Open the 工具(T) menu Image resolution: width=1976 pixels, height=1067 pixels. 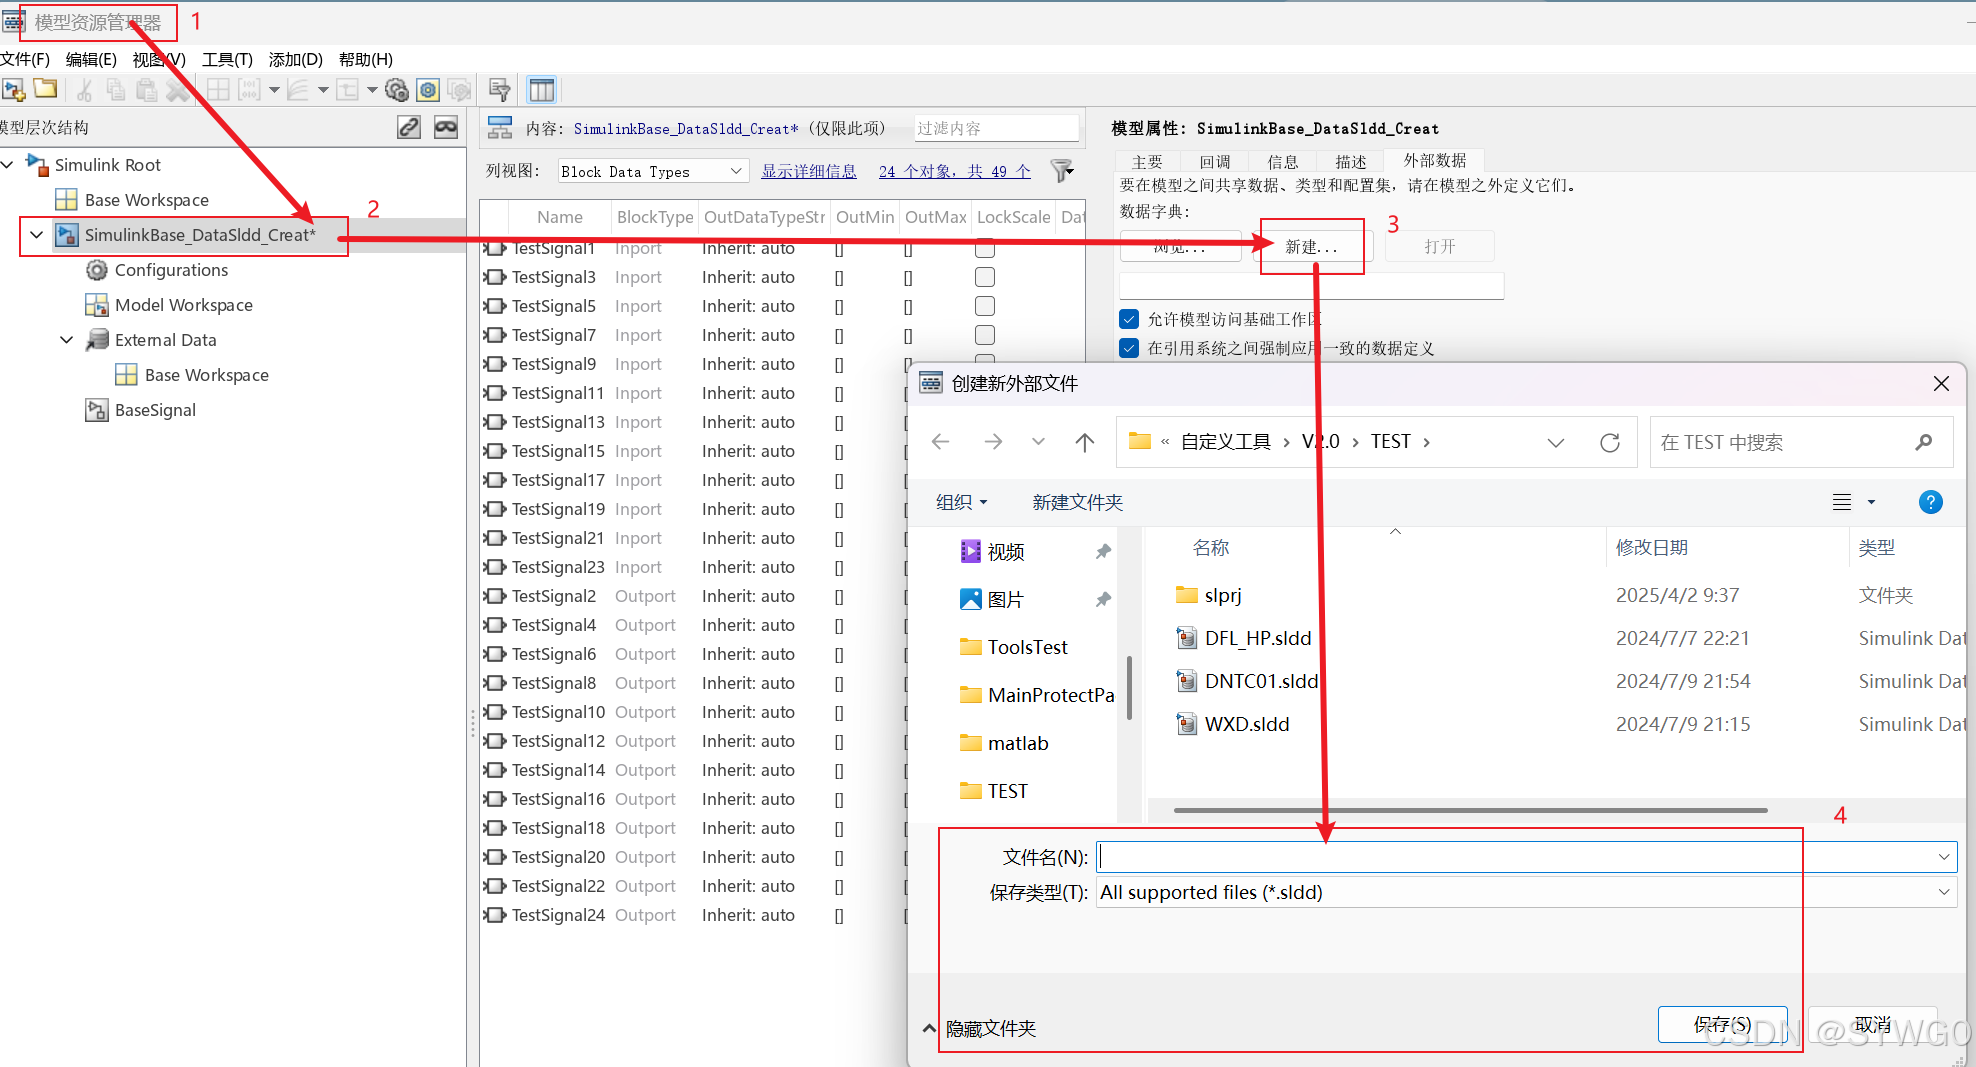coord(227,59)
